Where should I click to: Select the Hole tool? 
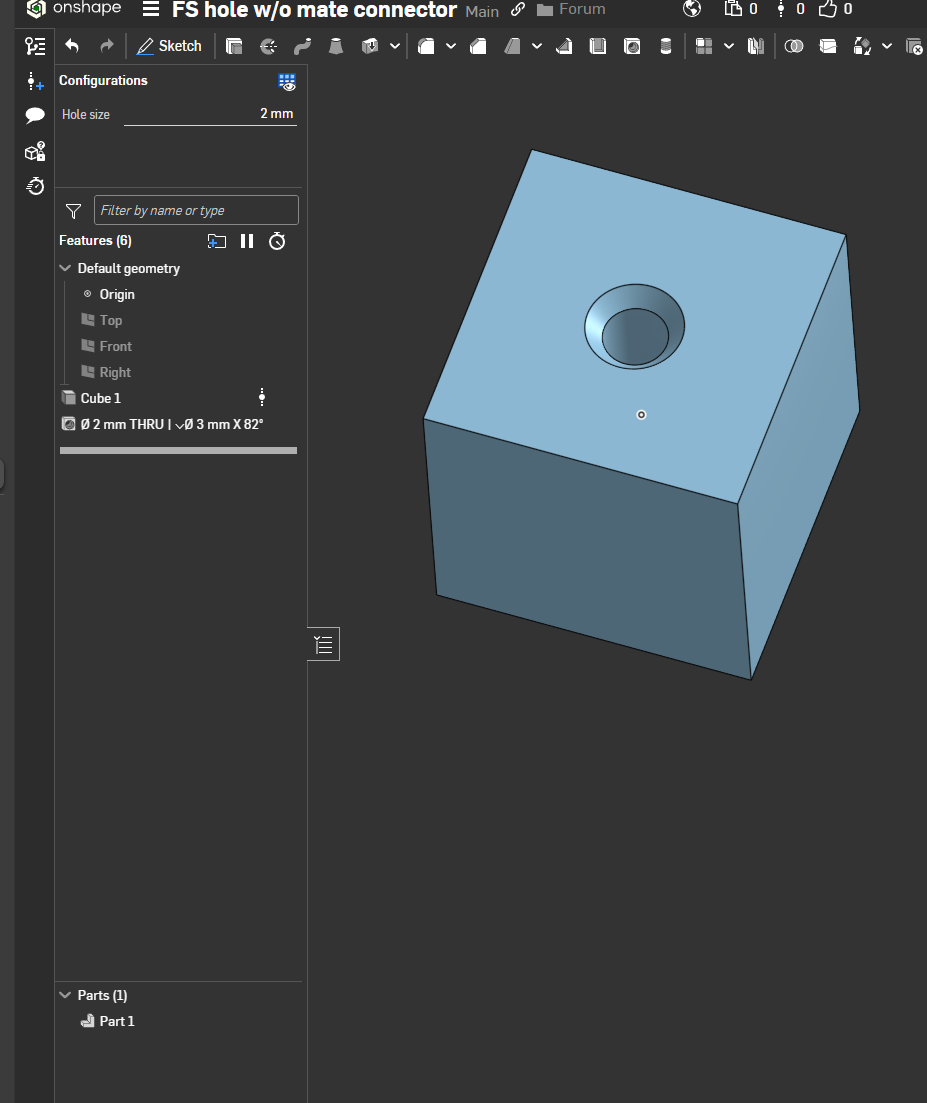pyautogui.click(x=632, y=46)
